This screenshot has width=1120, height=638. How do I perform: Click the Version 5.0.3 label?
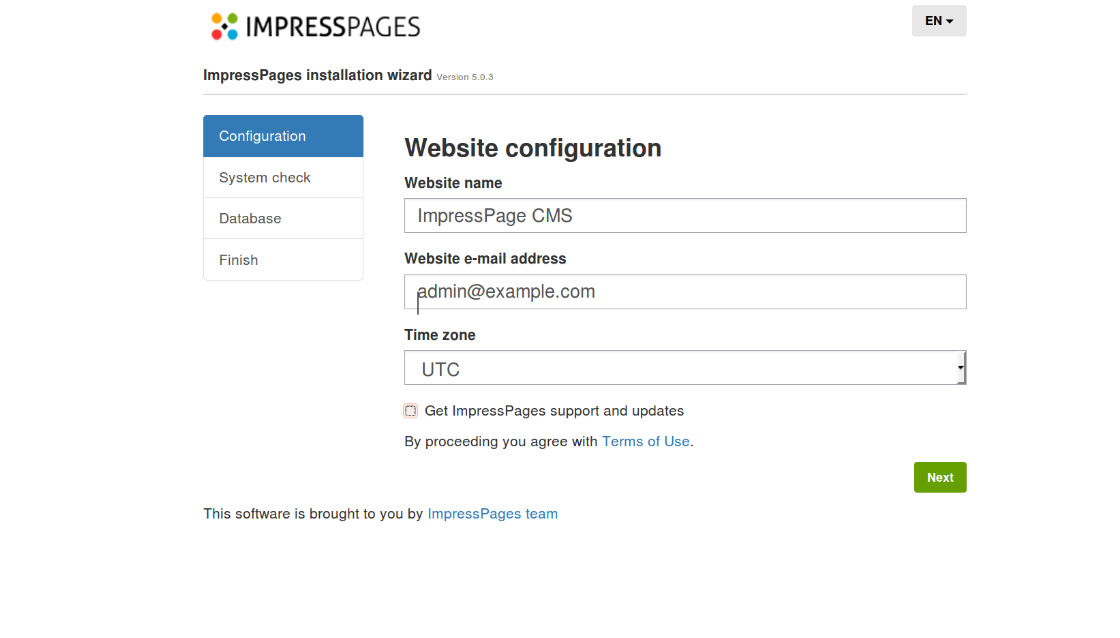[465, 76]
